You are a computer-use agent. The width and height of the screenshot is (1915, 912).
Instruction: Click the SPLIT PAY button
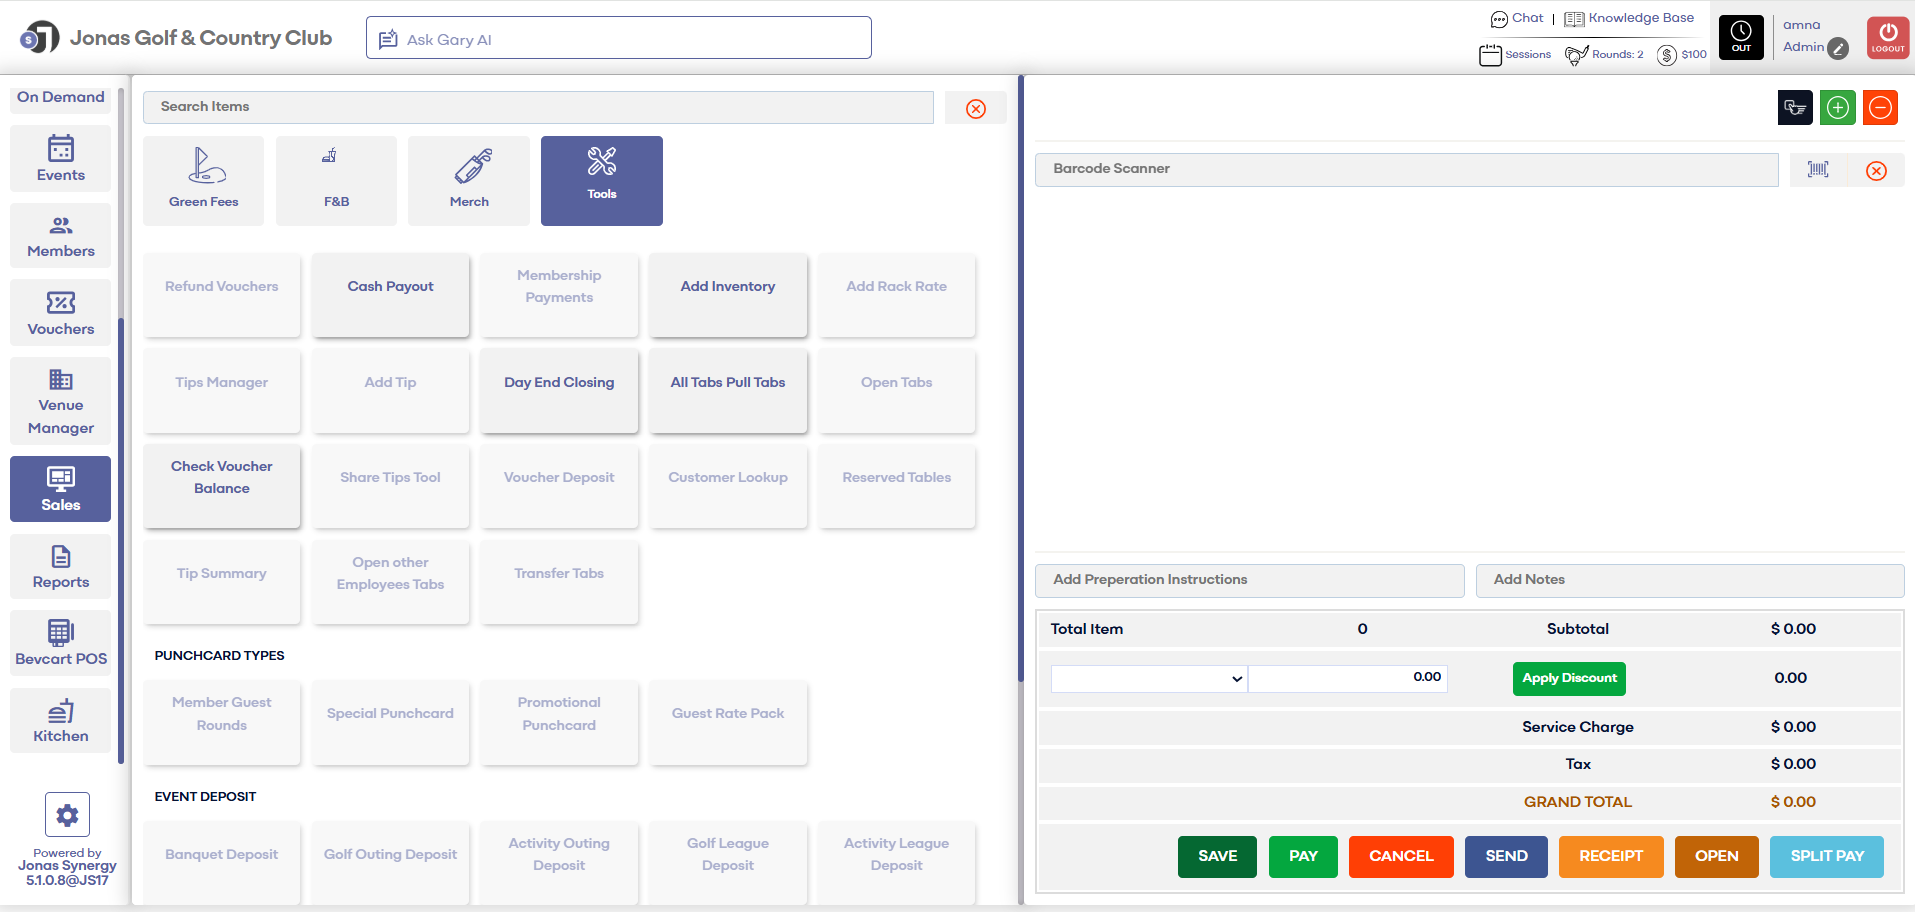1827,857
